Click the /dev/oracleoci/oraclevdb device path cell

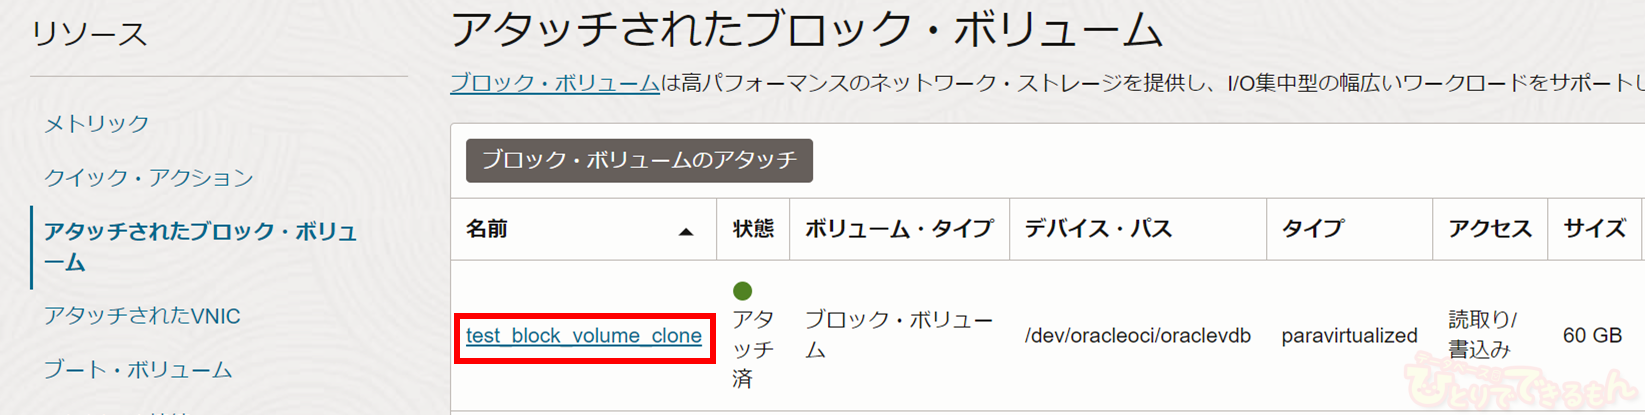[x=1137, y=336]
